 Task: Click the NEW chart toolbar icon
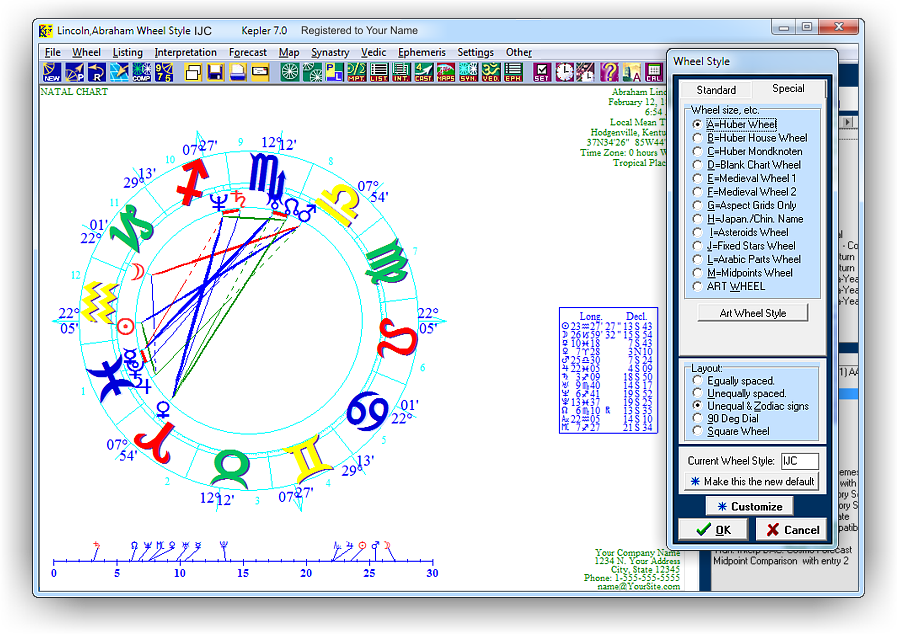pyautogui.click(x=52, y=73)
